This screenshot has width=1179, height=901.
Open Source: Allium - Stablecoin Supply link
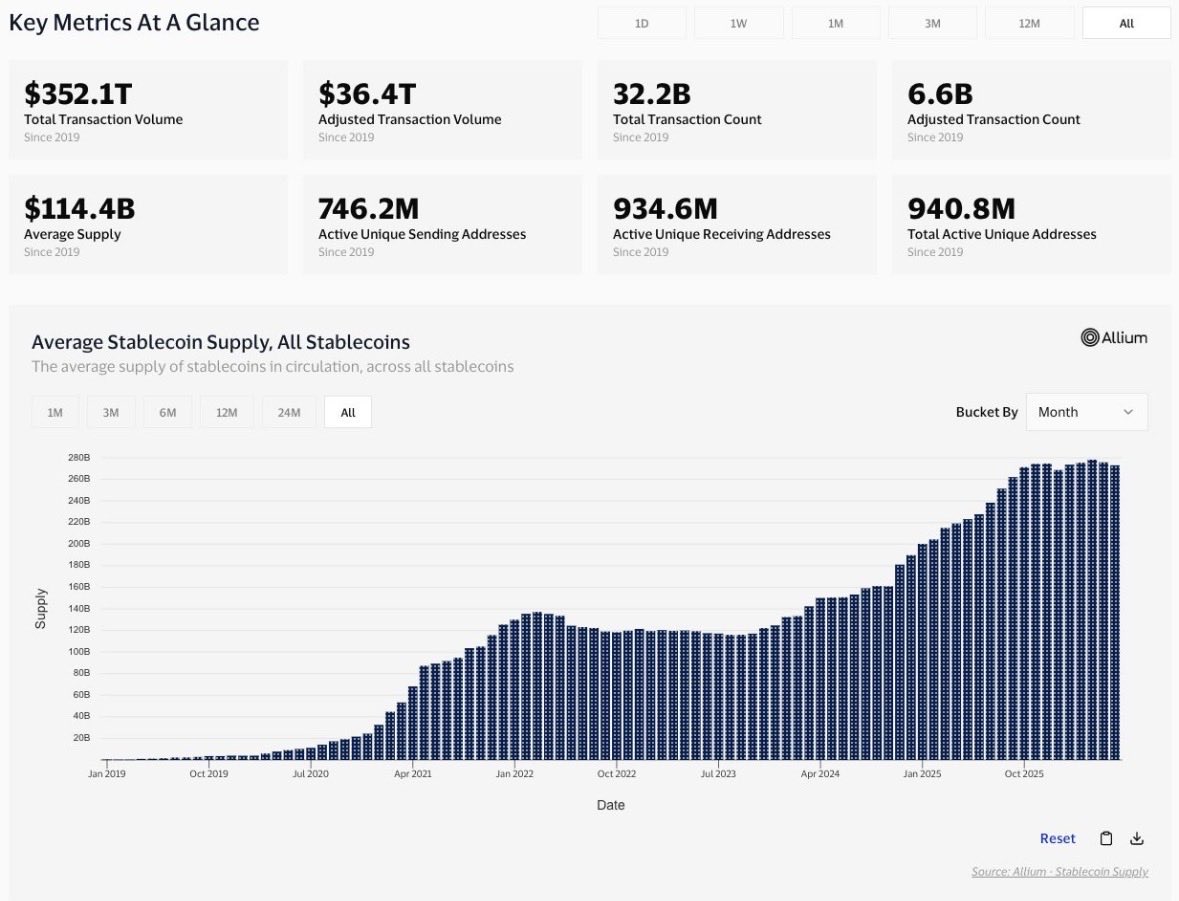click(x=1059, y=872)
